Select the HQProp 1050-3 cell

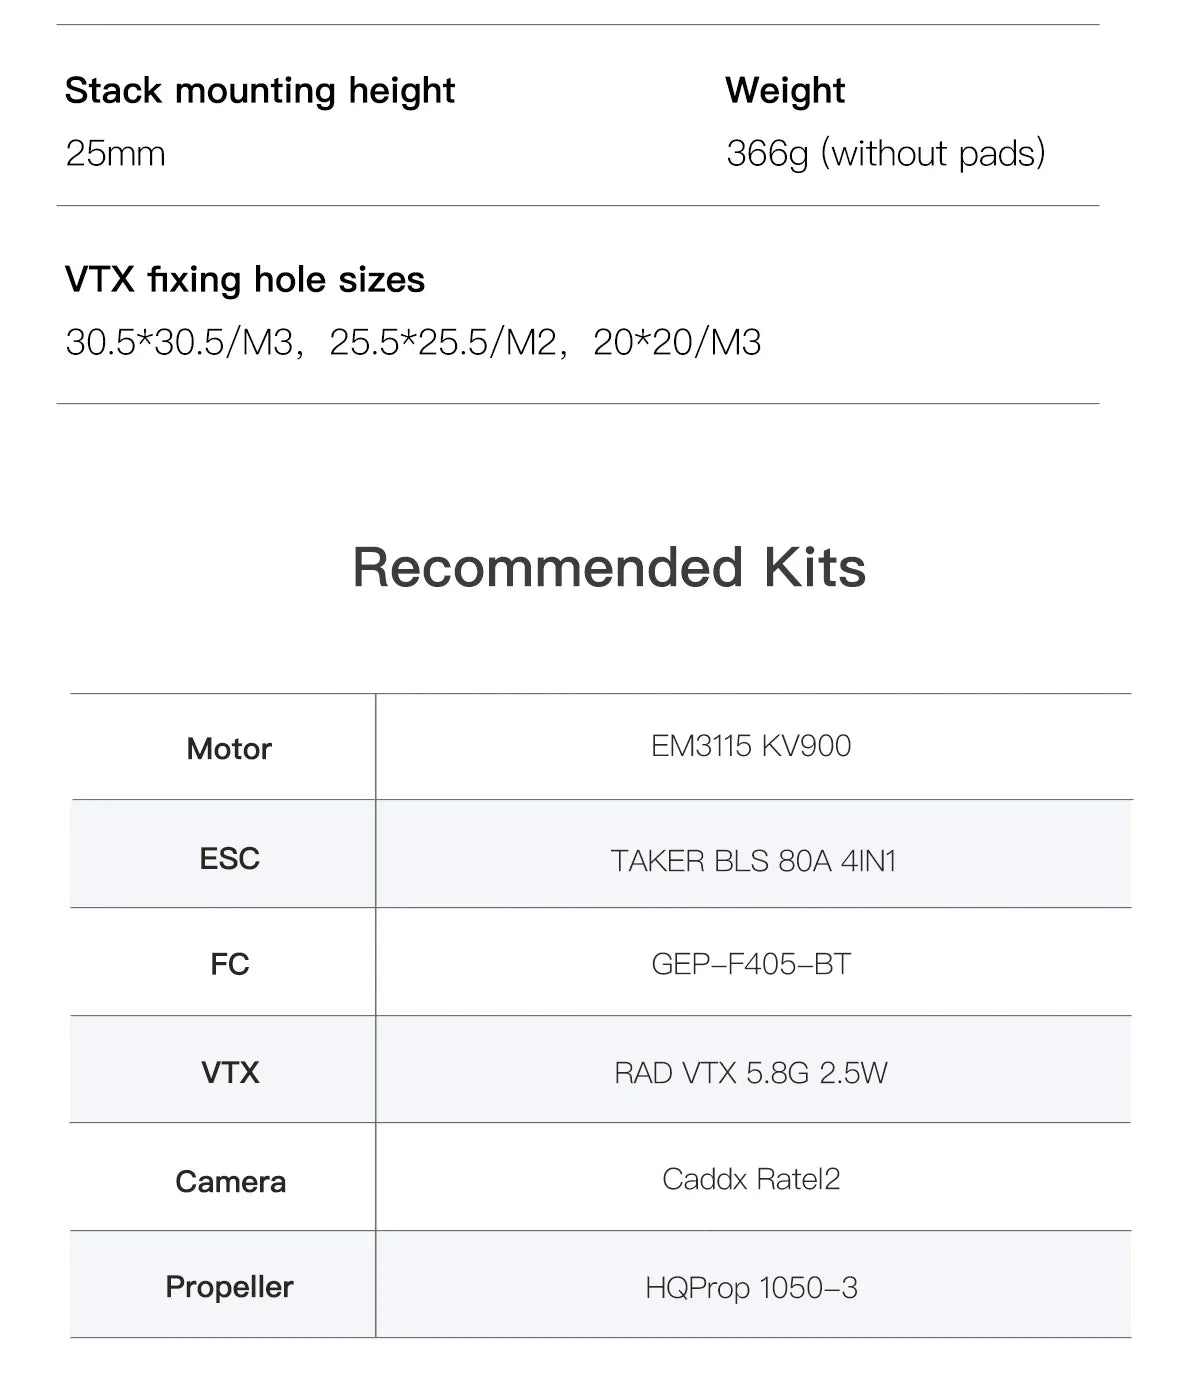coord(751,1288)
